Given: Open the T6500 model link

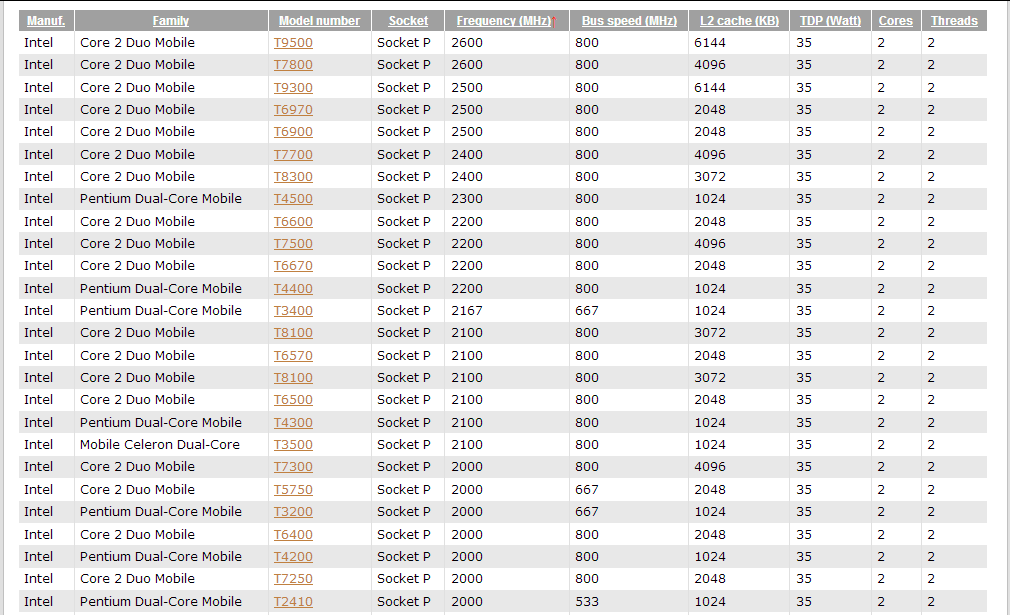Looking at the screenshot, I should pos(293,399).
